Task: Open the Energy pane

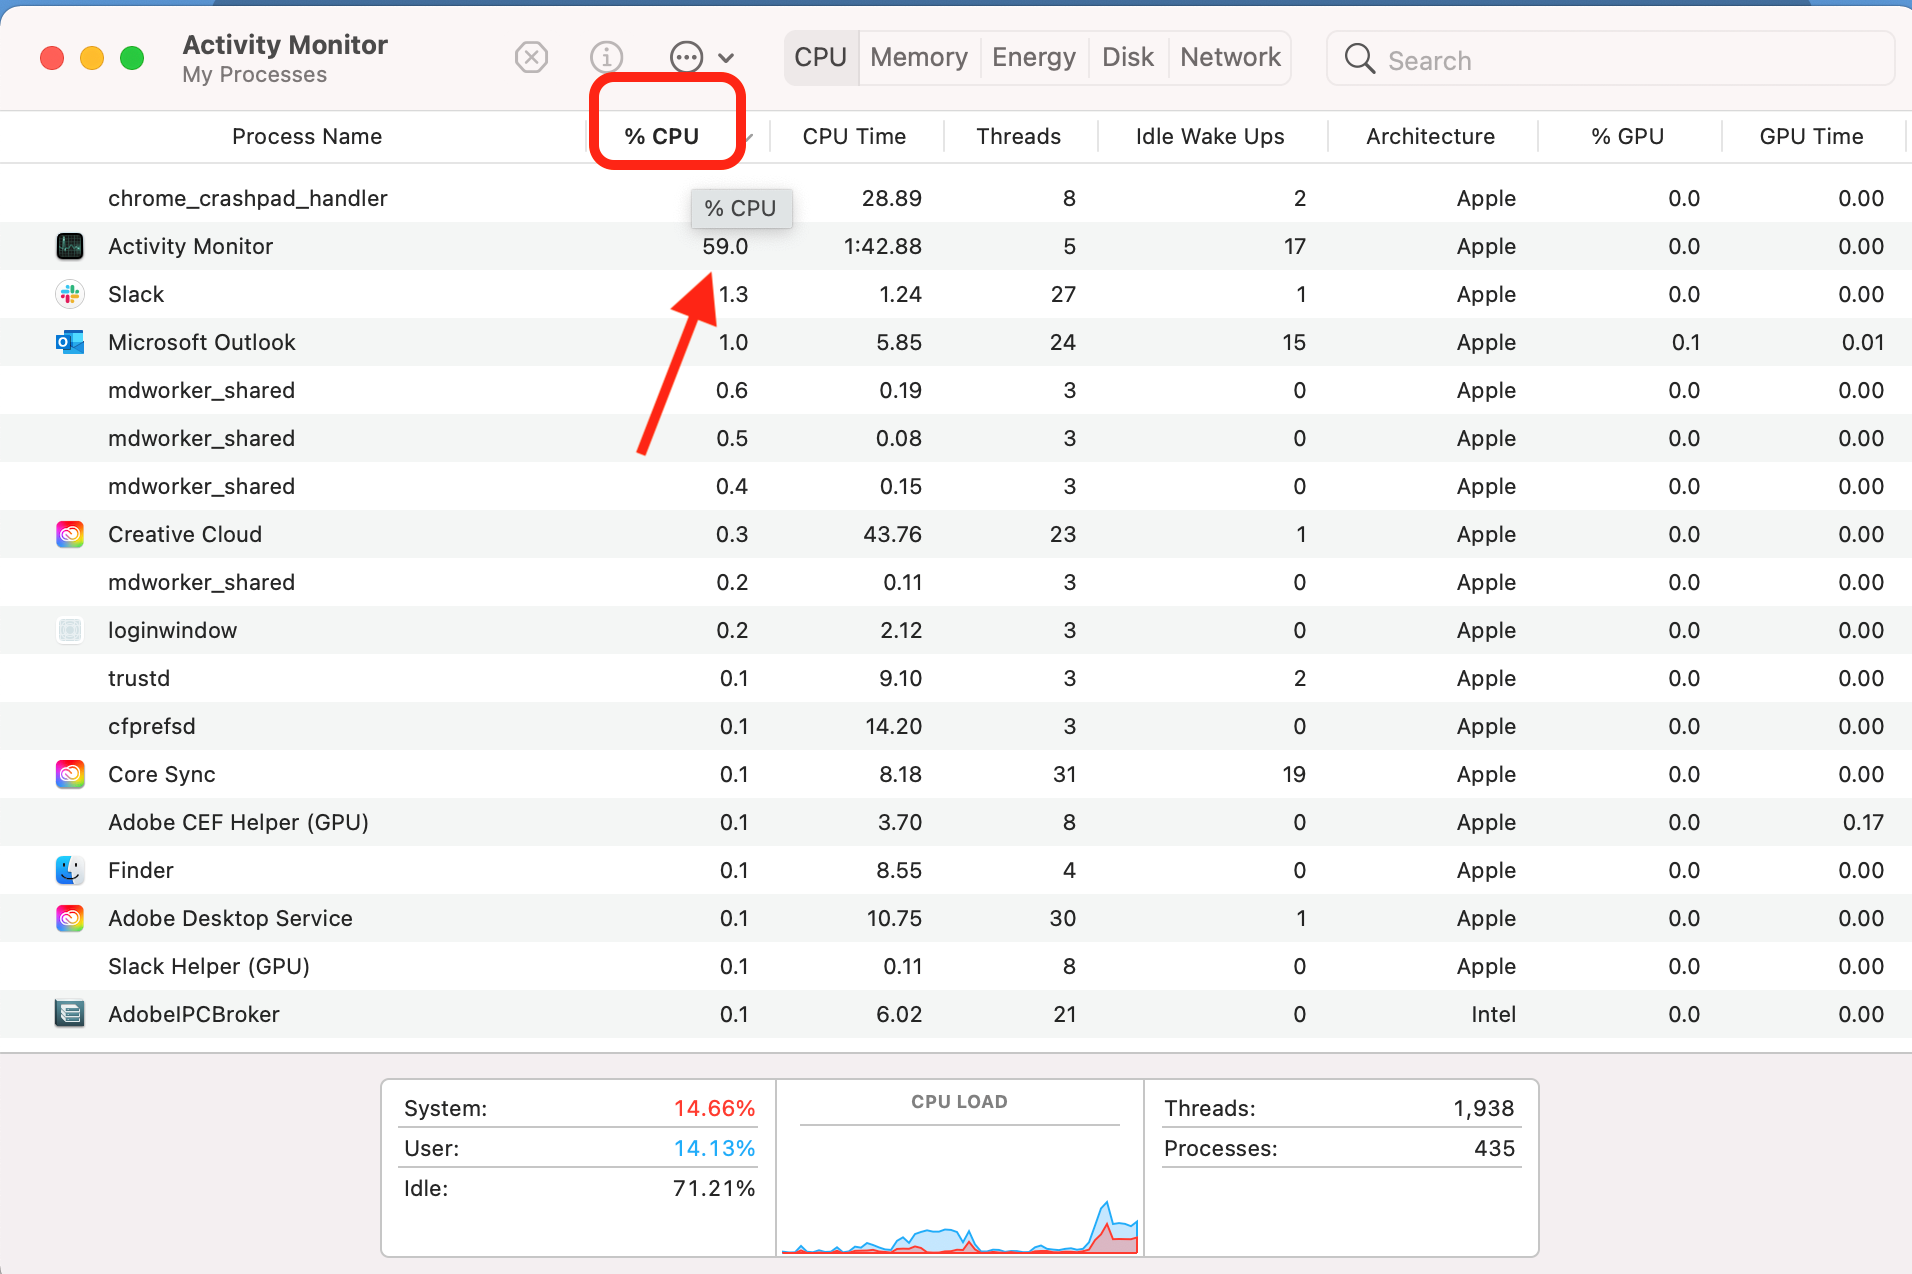Action: [1034, 57]
